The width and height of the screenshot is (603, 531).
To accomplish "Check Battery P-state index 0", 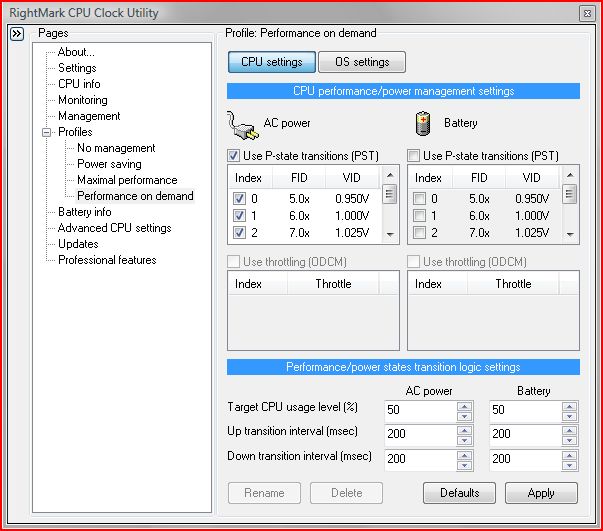I will pyautogui.click(x=419, y=199).
